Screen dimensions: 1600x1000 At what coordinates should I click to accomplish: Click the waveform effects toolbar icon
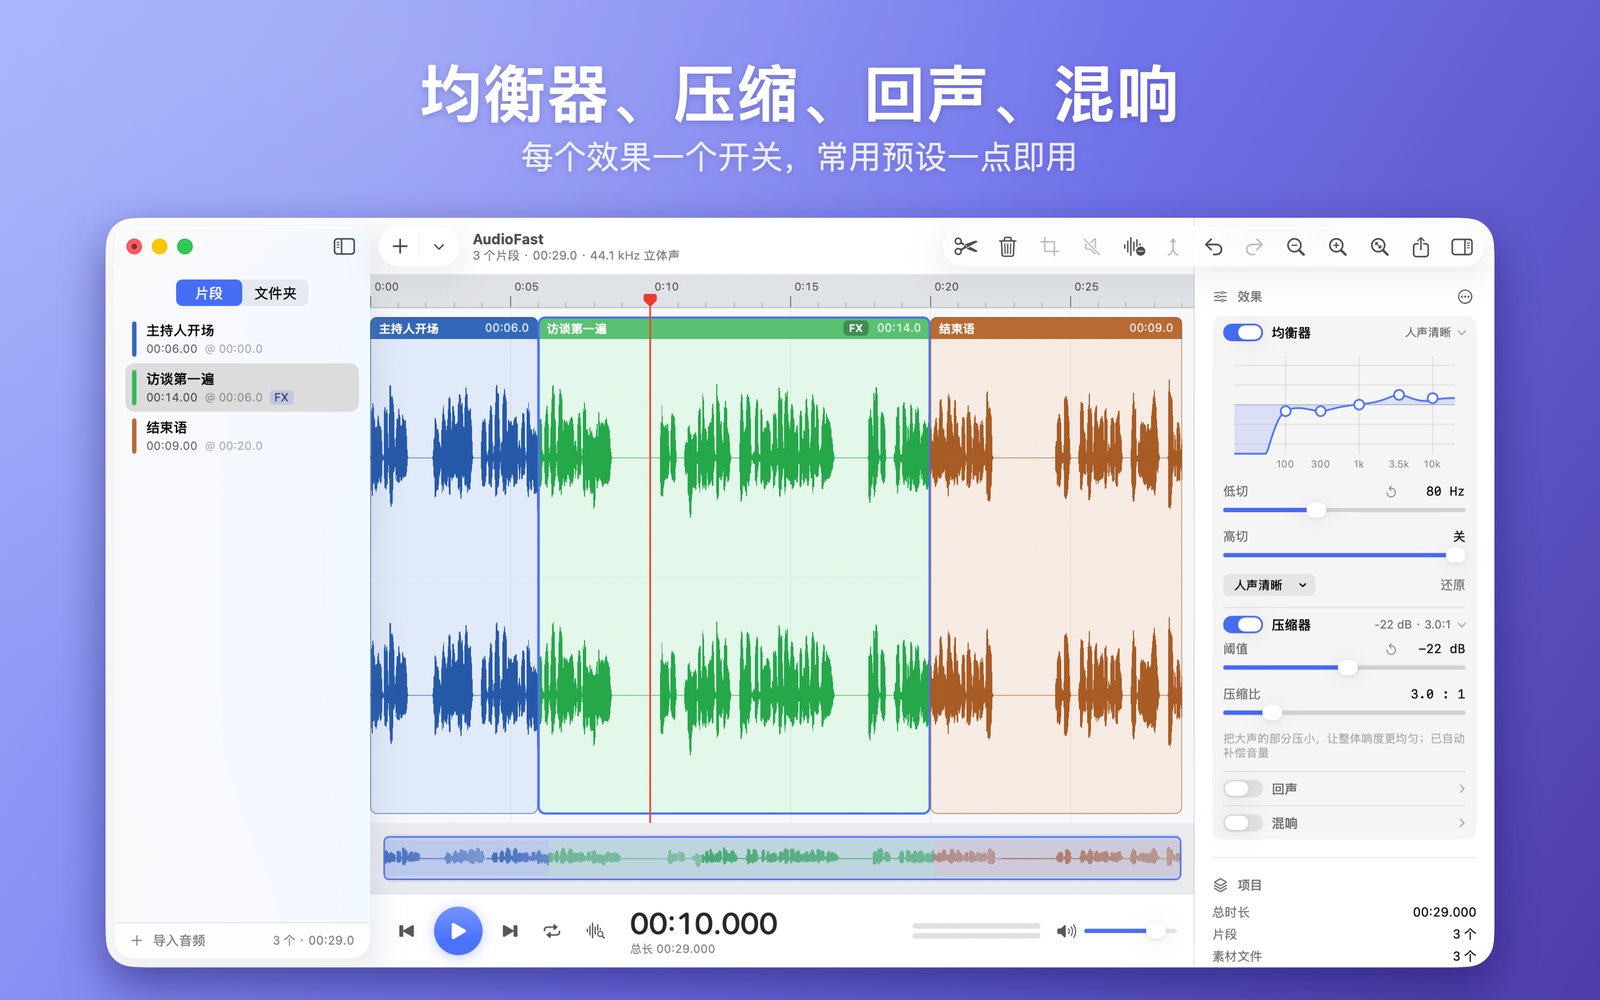tap(1133, 246)
